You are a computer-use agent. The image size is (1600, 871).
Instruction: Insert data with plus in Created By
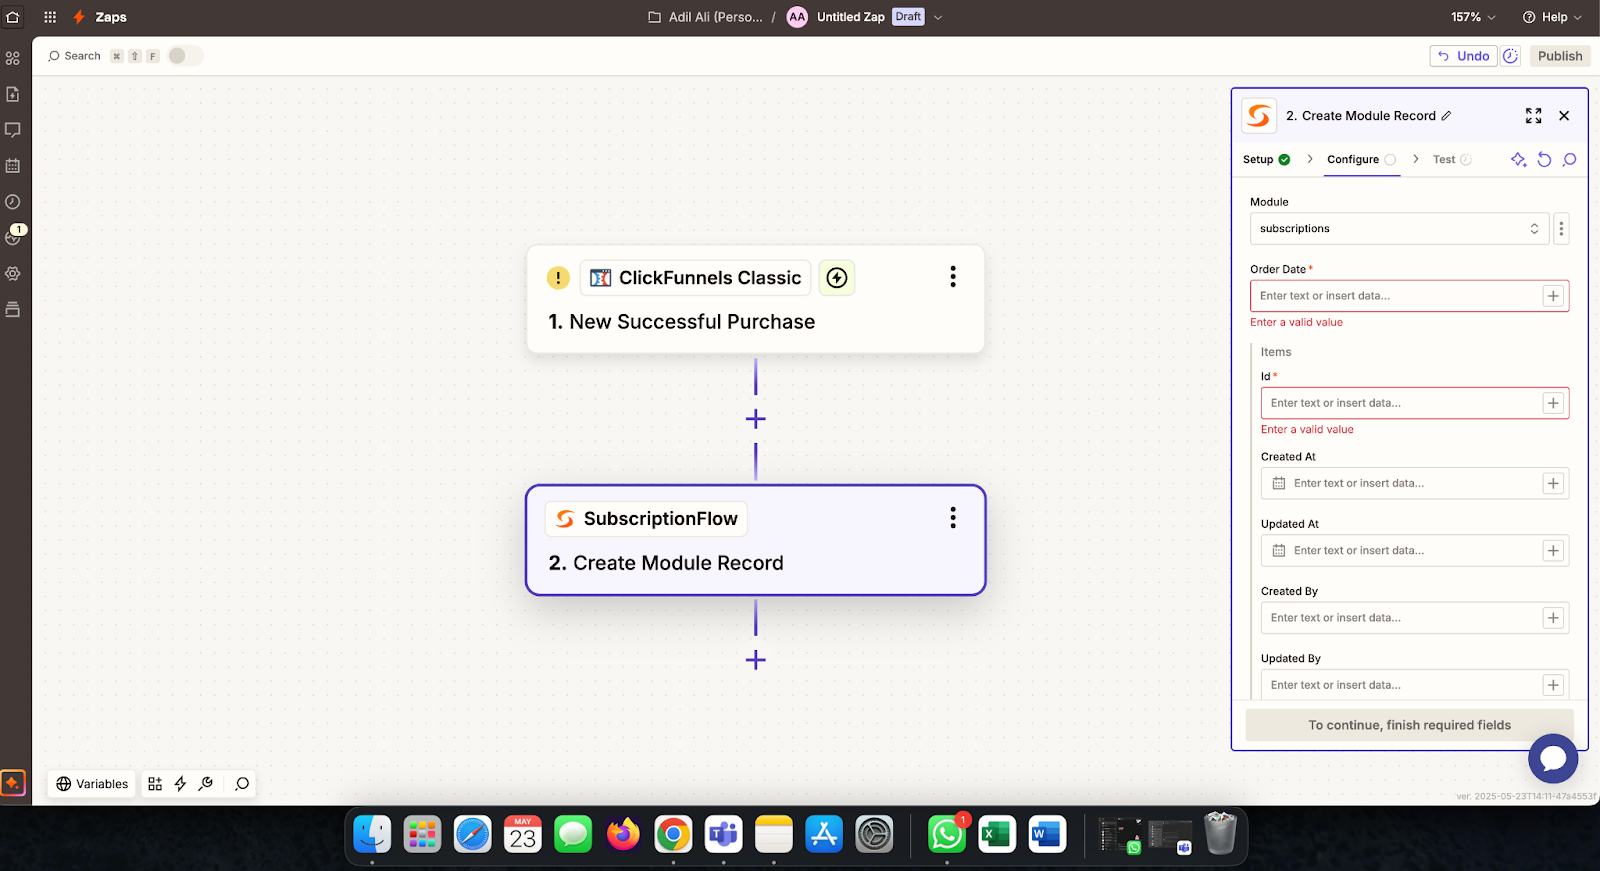click(1553, 618)
